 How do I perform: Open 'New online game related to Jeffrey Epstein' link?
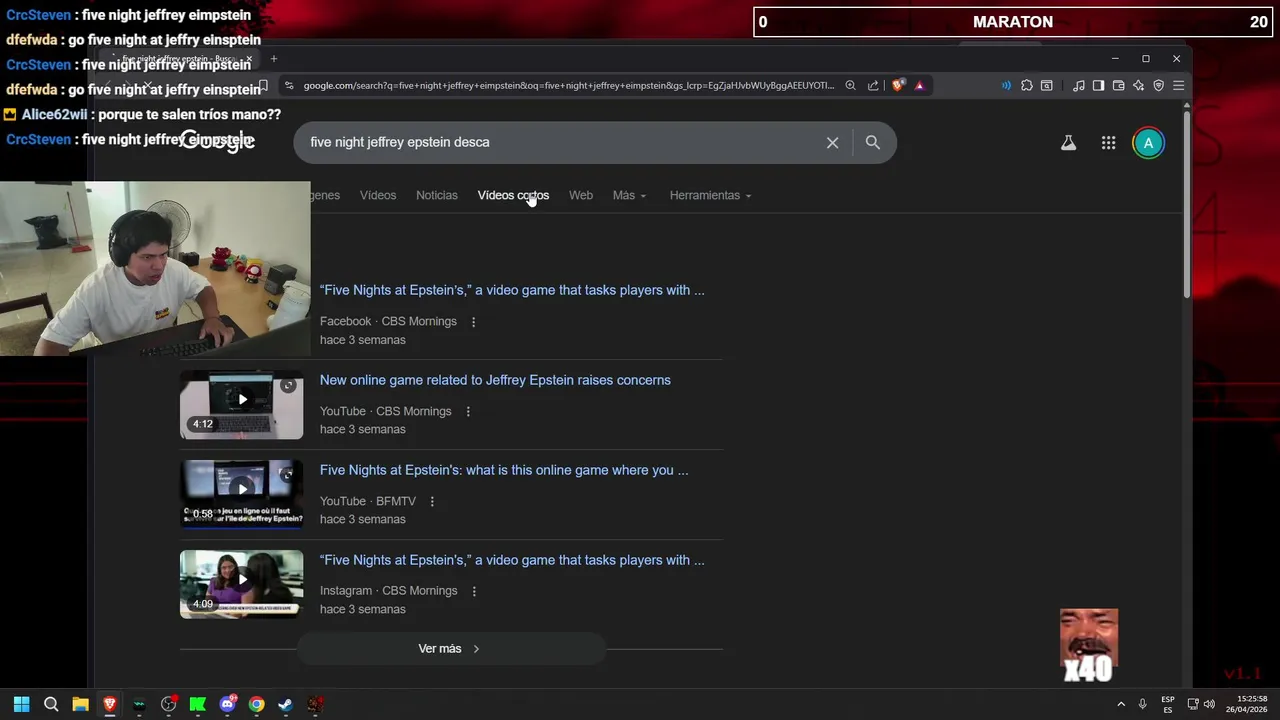(x=495, y=380)
